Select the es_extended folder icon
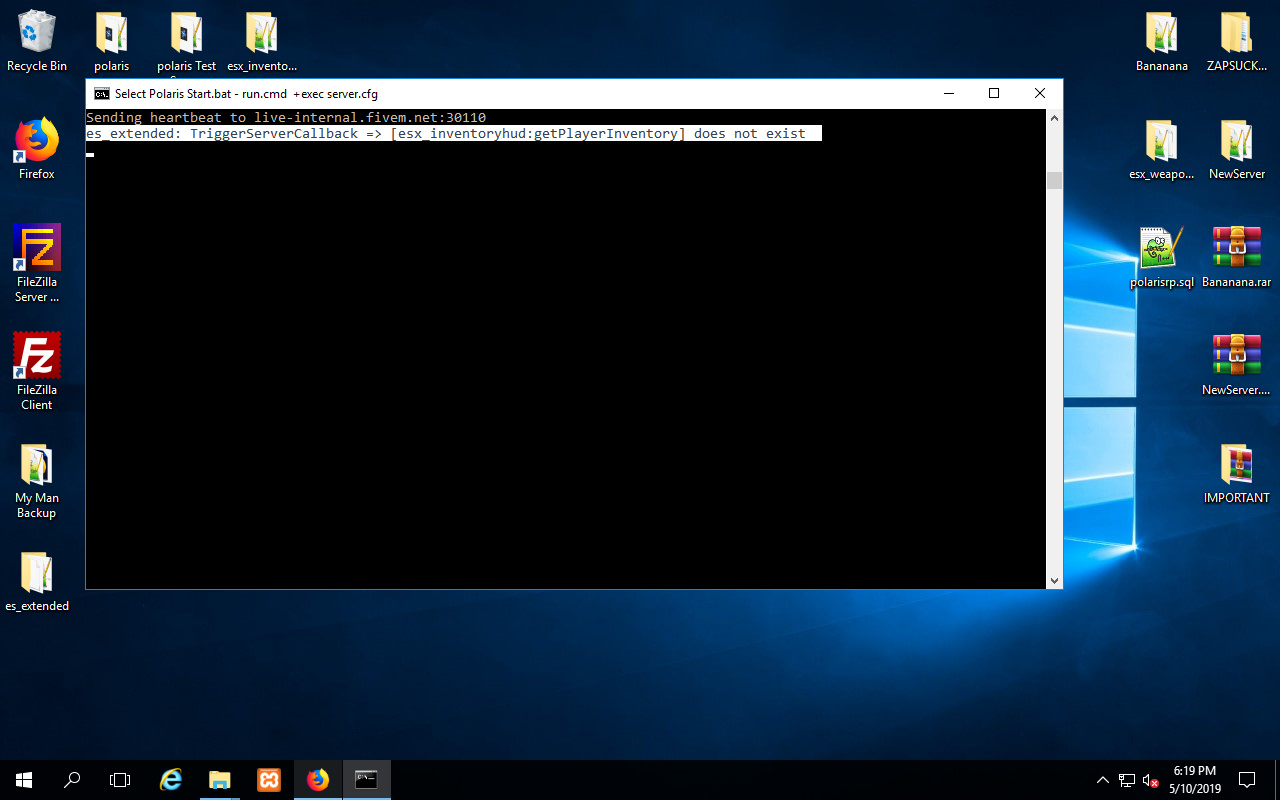Screen dimensions: 1280x800 37,581
